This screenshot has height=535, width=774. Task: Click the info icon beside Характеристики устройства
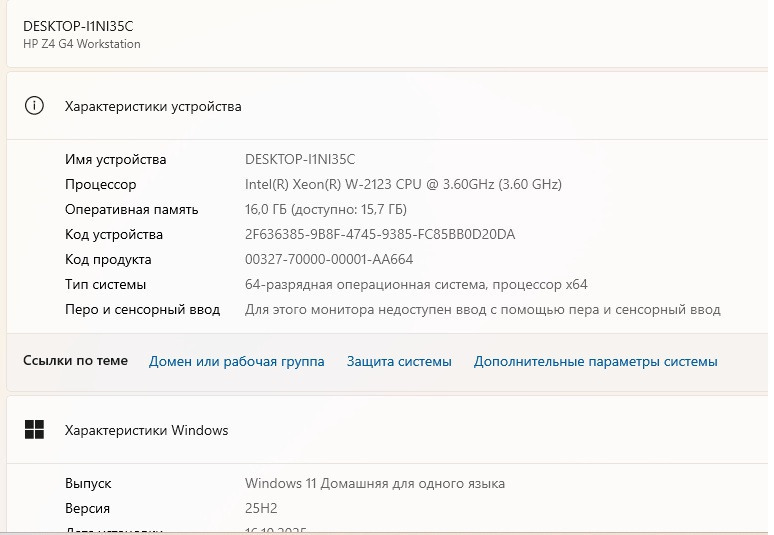[x=34, y=106]
